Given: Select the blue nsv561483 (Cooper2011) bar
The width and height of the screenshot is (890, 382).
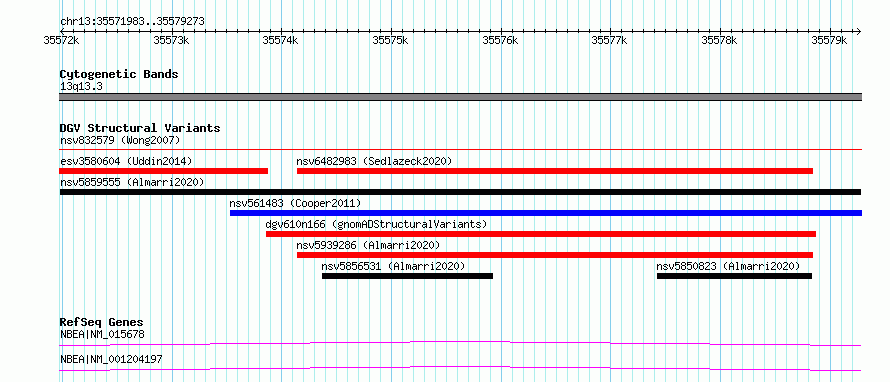Looking at the screenshot, I should (x=546, y=213).
